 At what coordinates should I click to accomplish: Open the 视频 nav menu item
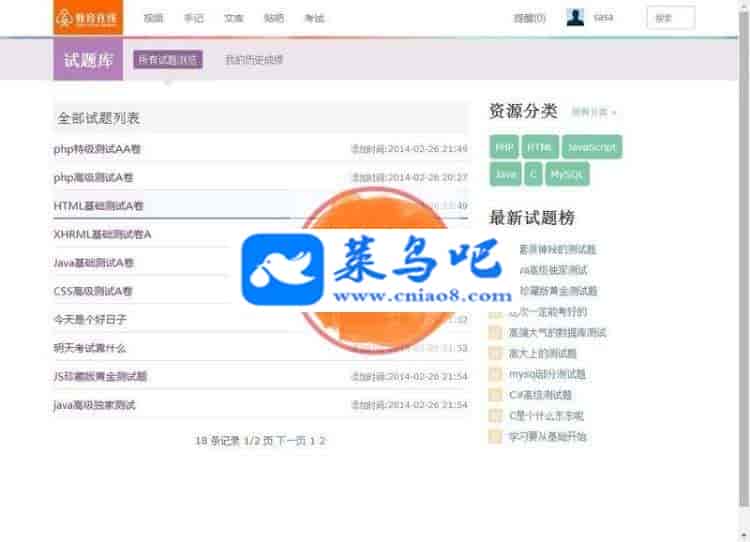coord(154,18)
